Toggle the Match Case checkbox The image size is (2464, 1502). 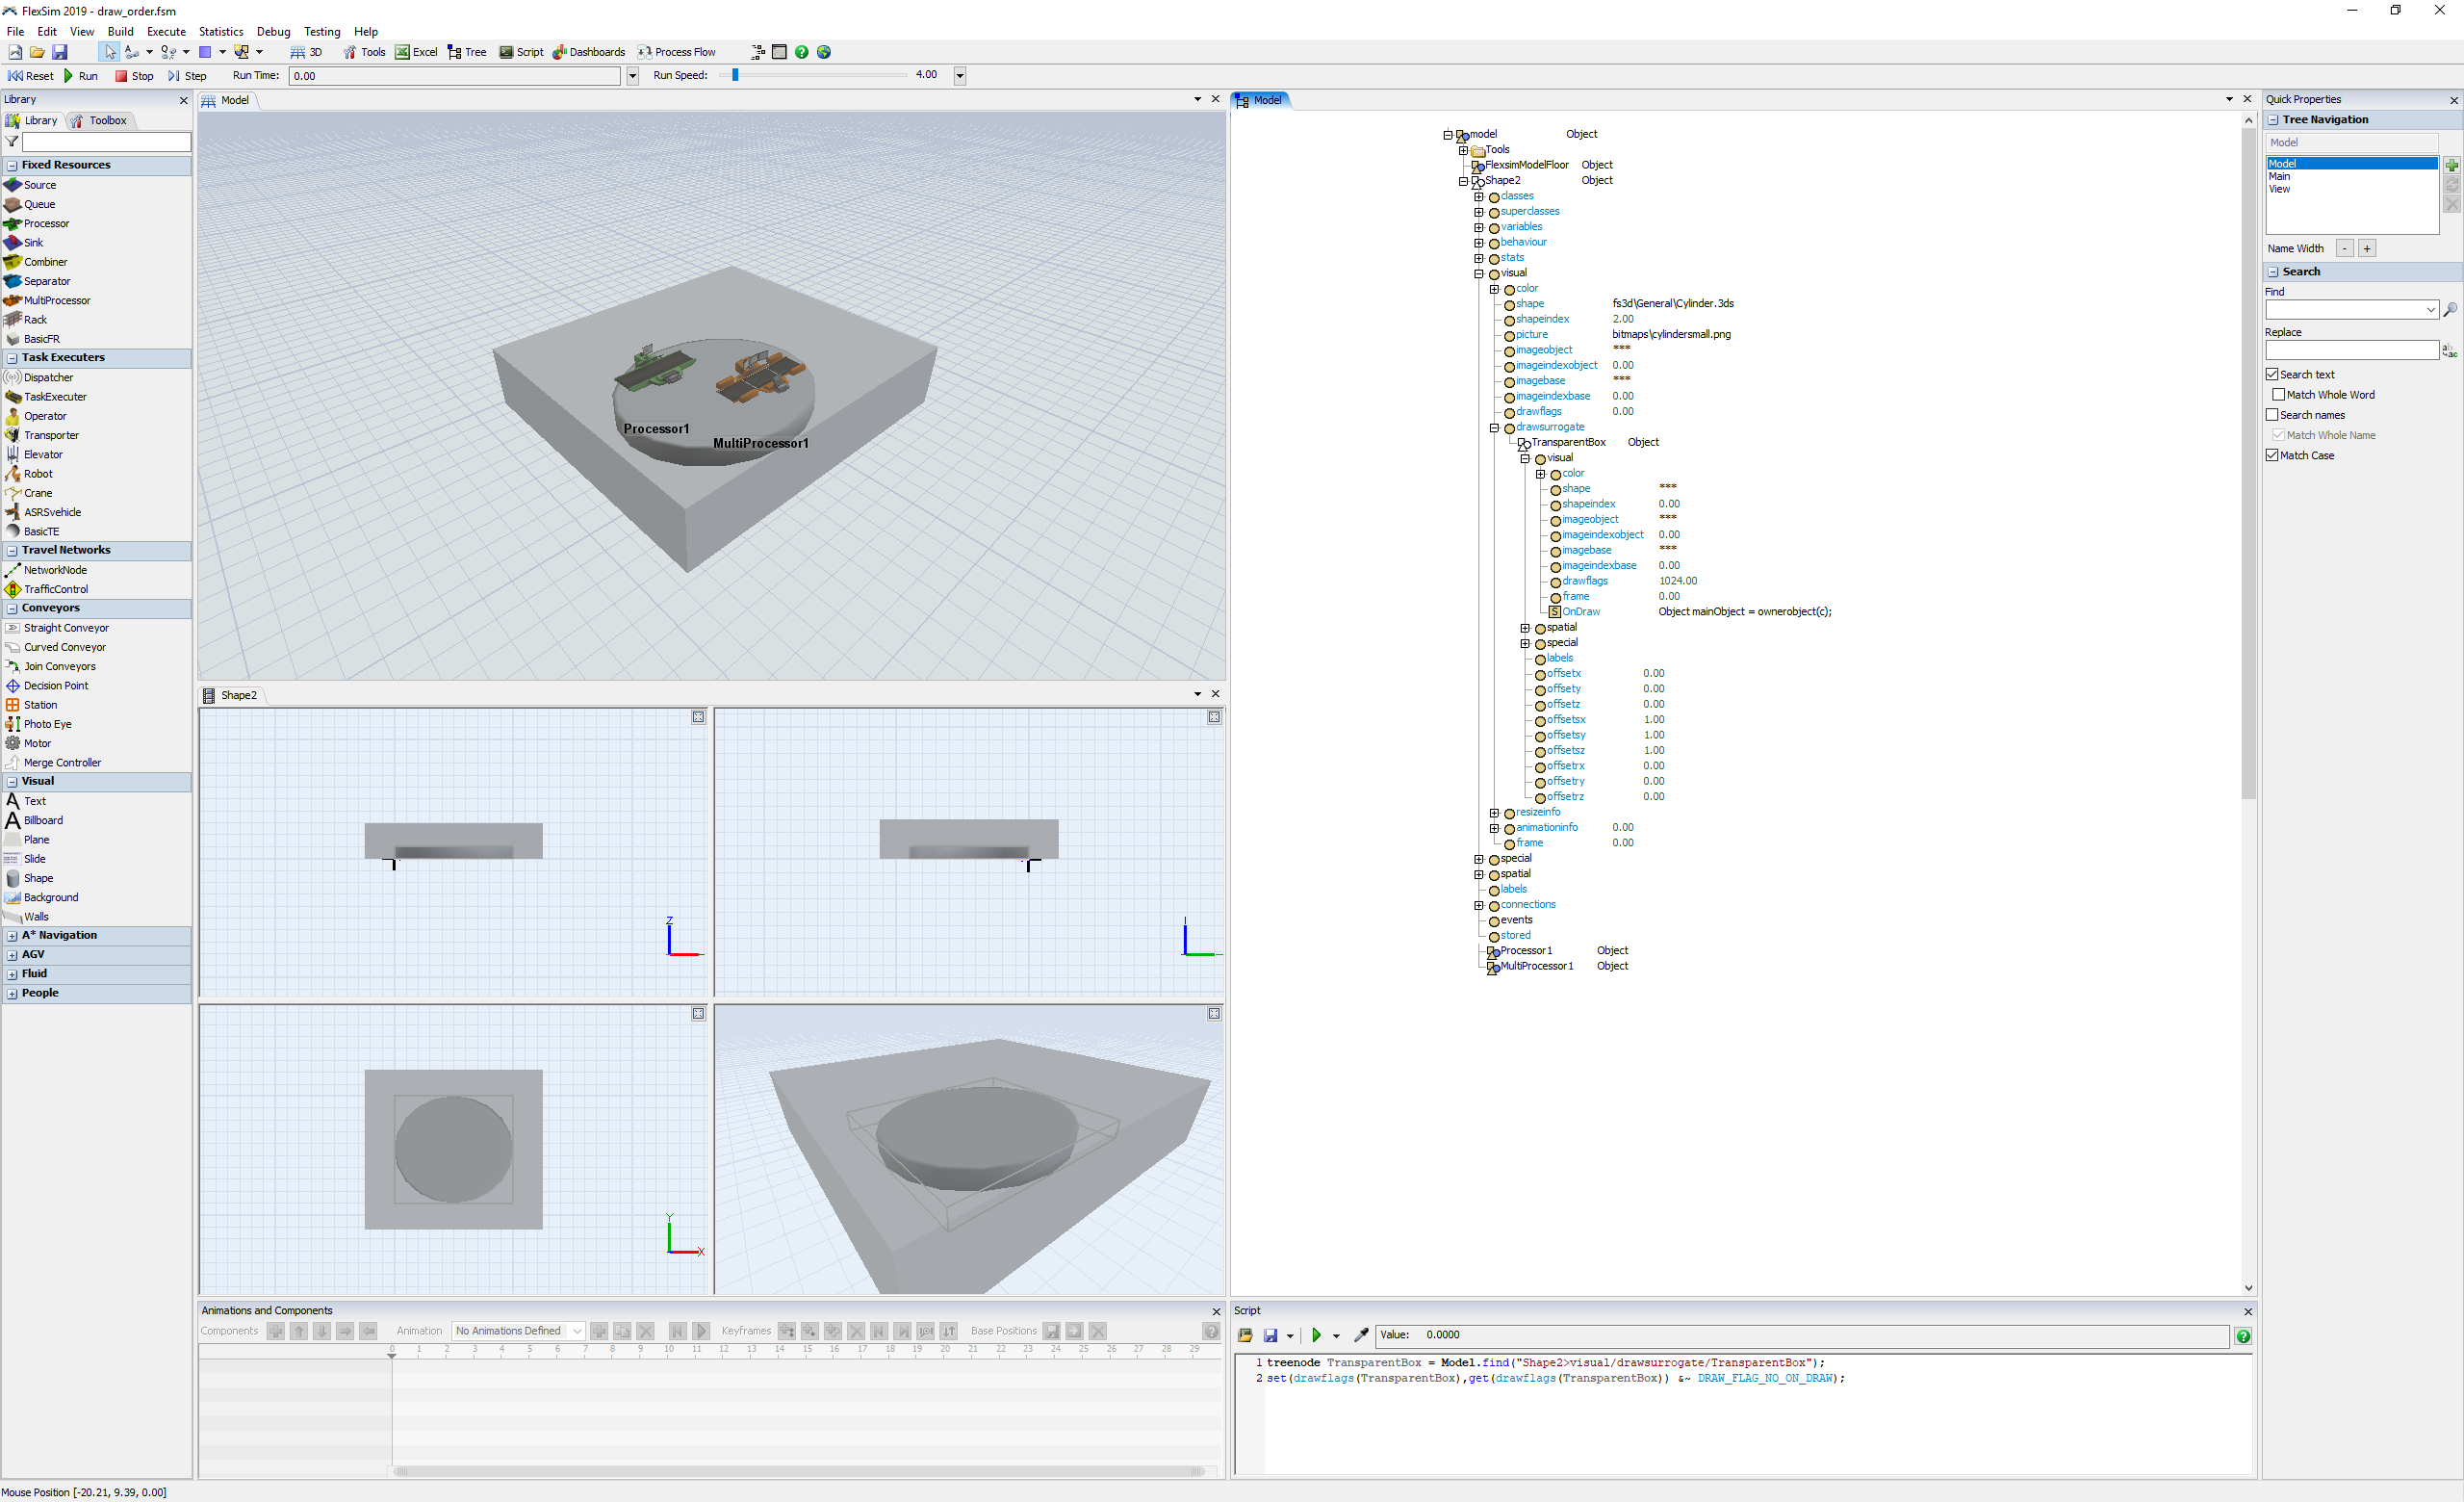[2272, 455]
